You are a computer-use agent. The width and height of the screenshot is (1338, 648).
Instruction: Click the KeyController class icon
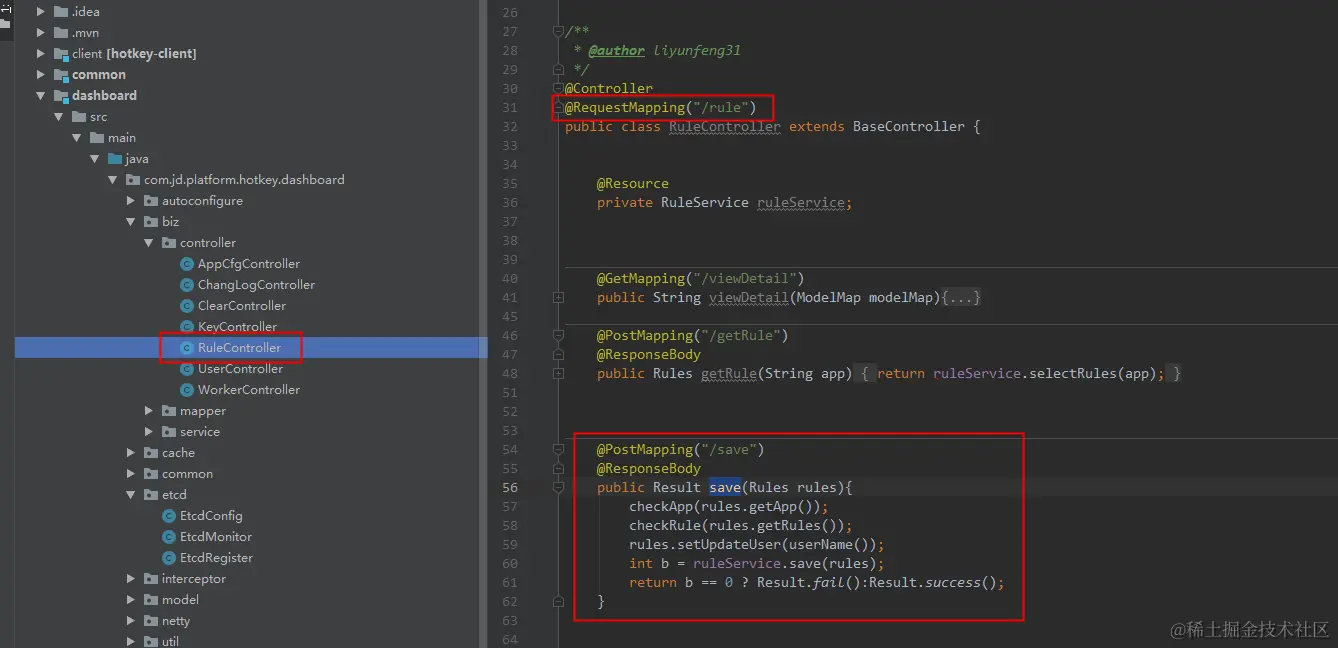(x=186, y=327)
